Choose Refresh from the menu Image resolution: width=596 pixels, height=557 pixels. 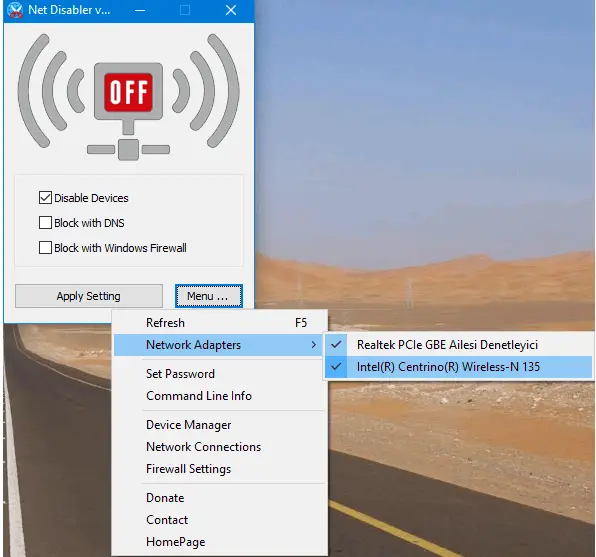click(220, 323)
